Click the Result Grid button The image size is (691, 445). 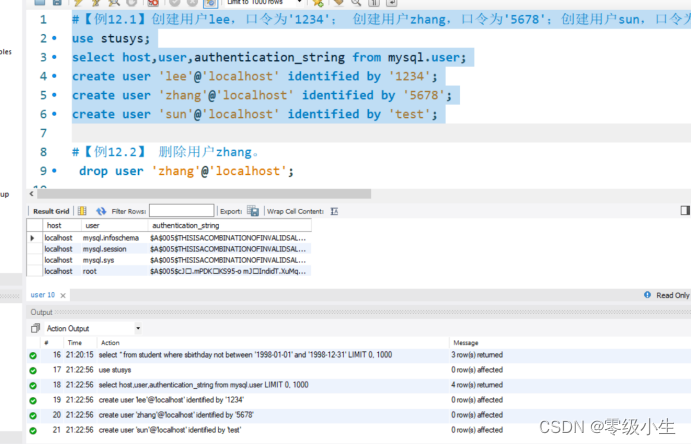(51, 211)
